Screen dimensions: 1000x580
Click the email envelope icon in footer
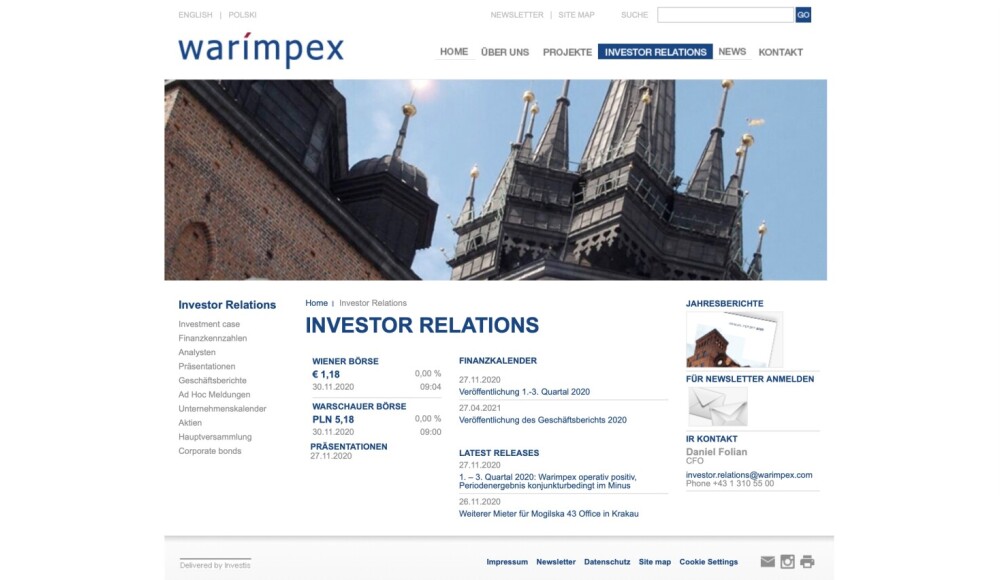(767, 562)
